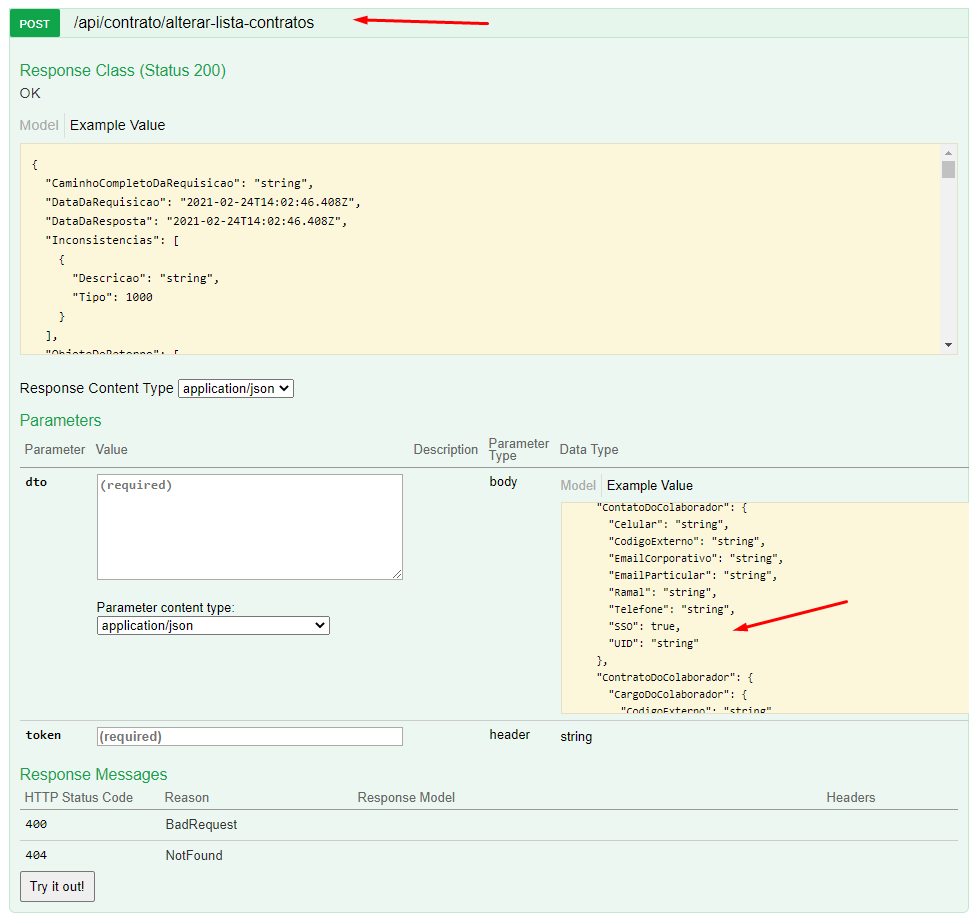The image size is (970, 918).
Task: Click the response example JSON block
Action: (480, 248)
